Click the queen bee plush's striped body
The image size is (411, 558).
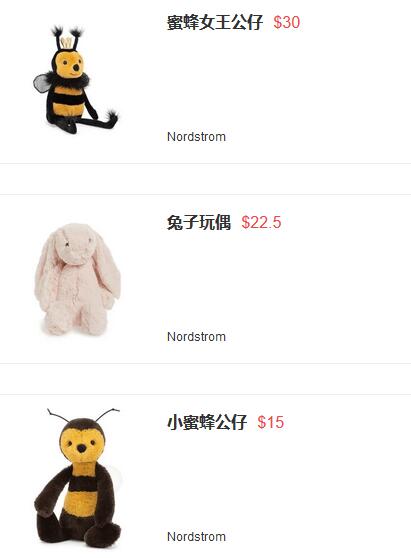(68, 101)
